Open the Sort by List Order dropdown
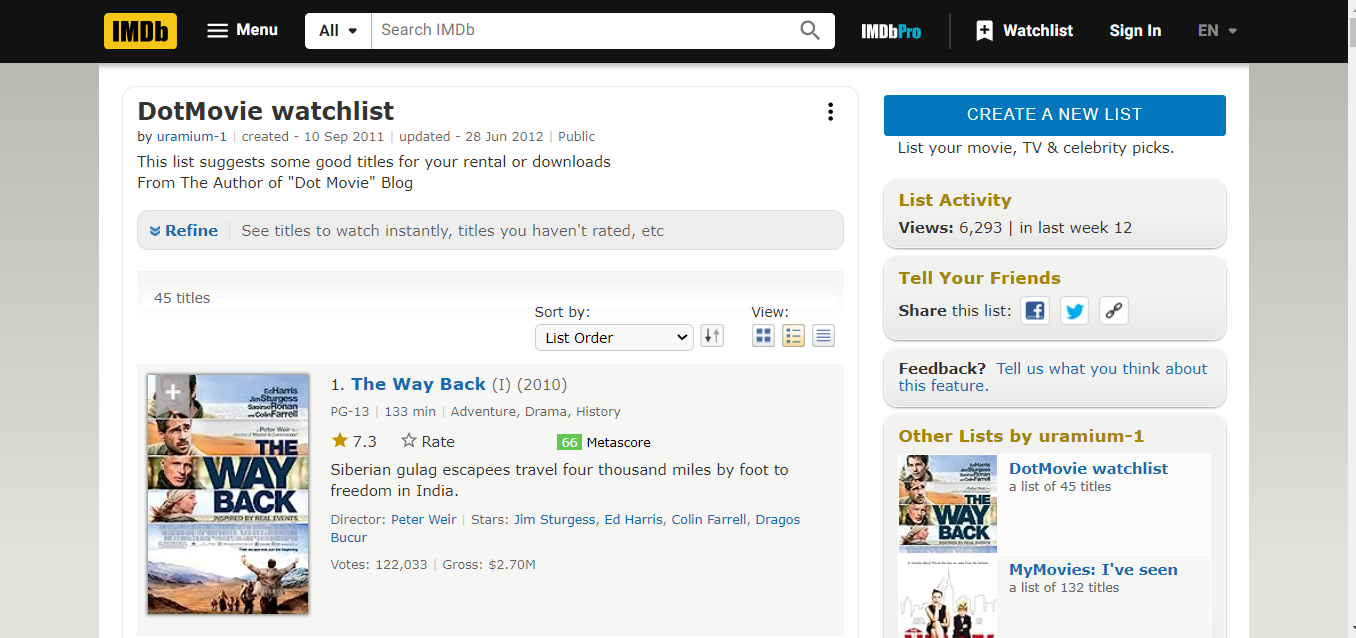Image resolution: width=1356 pixels, height=638 pixels. click(x=614, y=338)
